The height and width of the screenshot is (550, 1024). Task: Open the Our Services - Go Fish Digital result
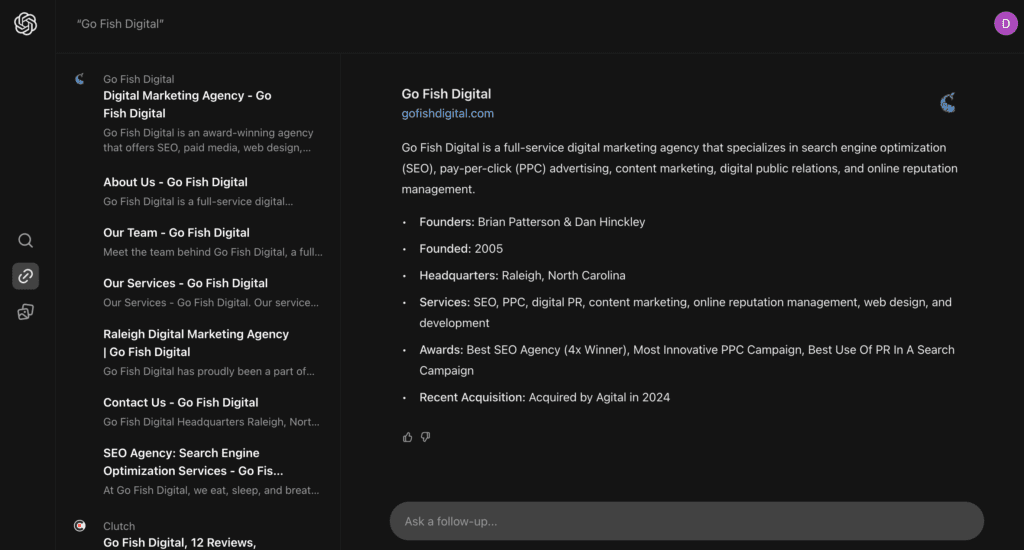pyautogui.click(x=185, y=283)
